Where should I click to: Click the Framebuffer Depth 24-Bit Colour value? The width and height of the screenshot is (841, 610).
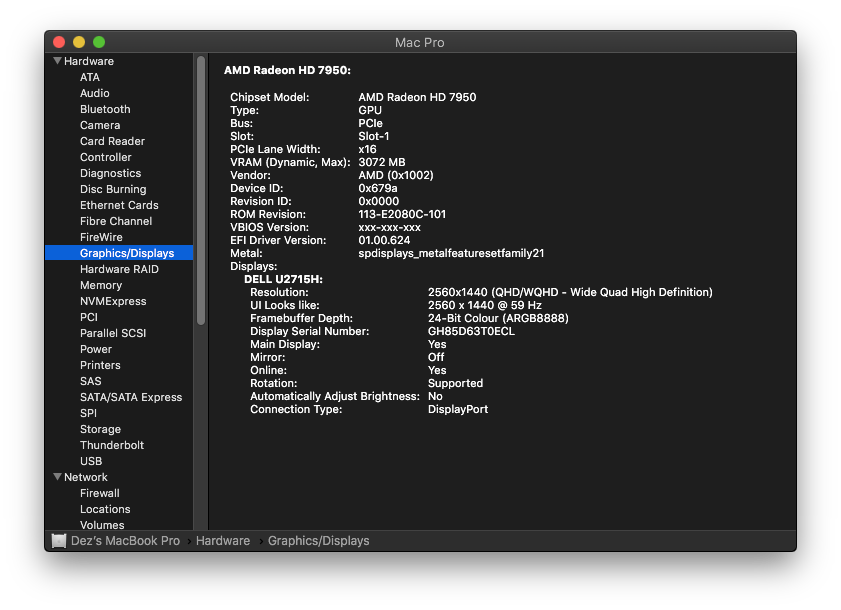click(x=498, y=318)
